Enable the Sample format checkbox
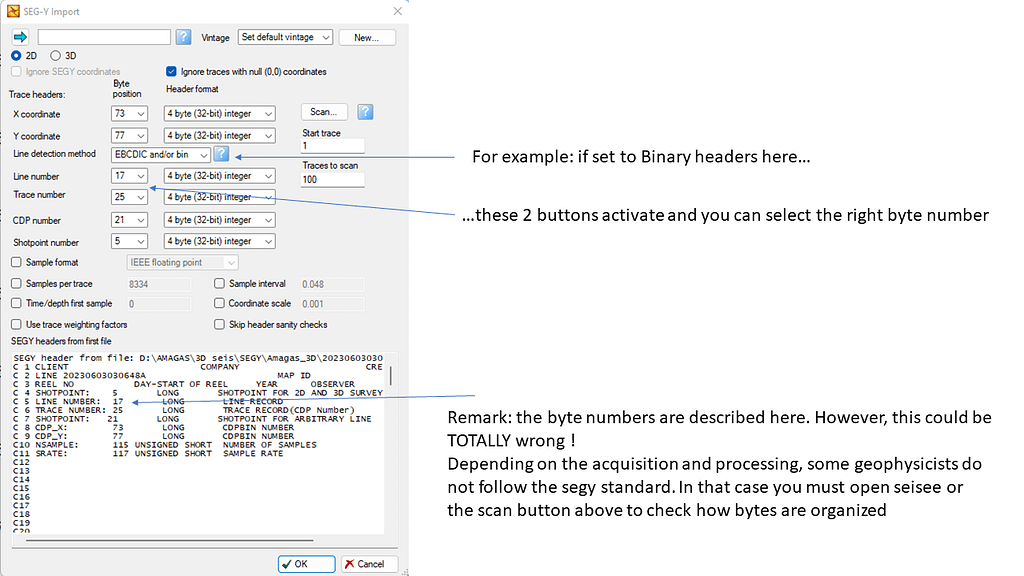This screenshot has height=576, width=1024. click(16, 262)
